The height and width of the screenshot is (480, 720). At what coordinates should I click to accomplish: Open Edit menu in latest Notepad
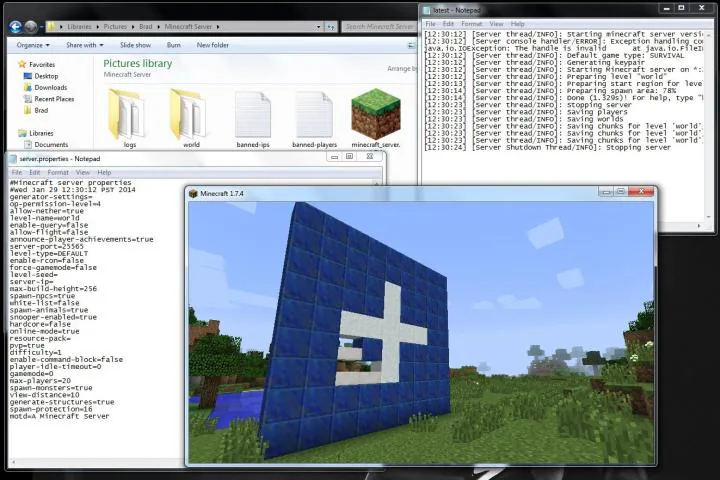[x=448, y=24]
